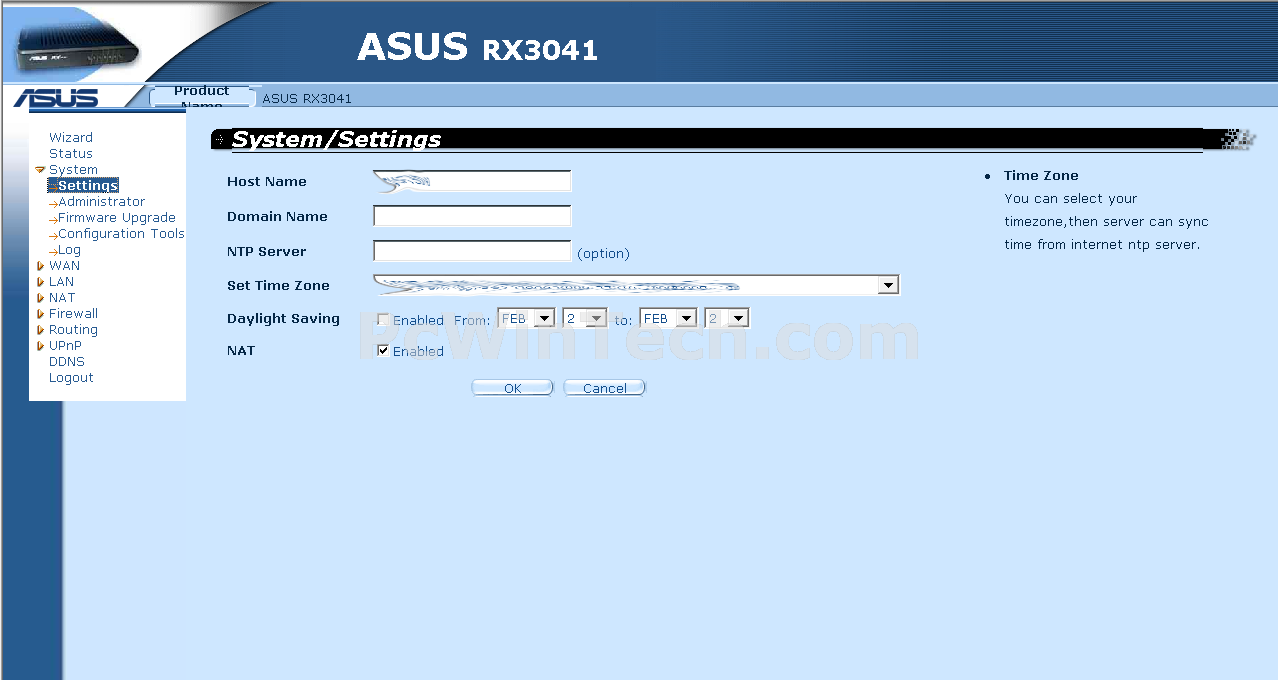This screenshot has width=1278, height=680.
Task: Select Settings under System
Action: pyautogui.click(x=88, y=186)
